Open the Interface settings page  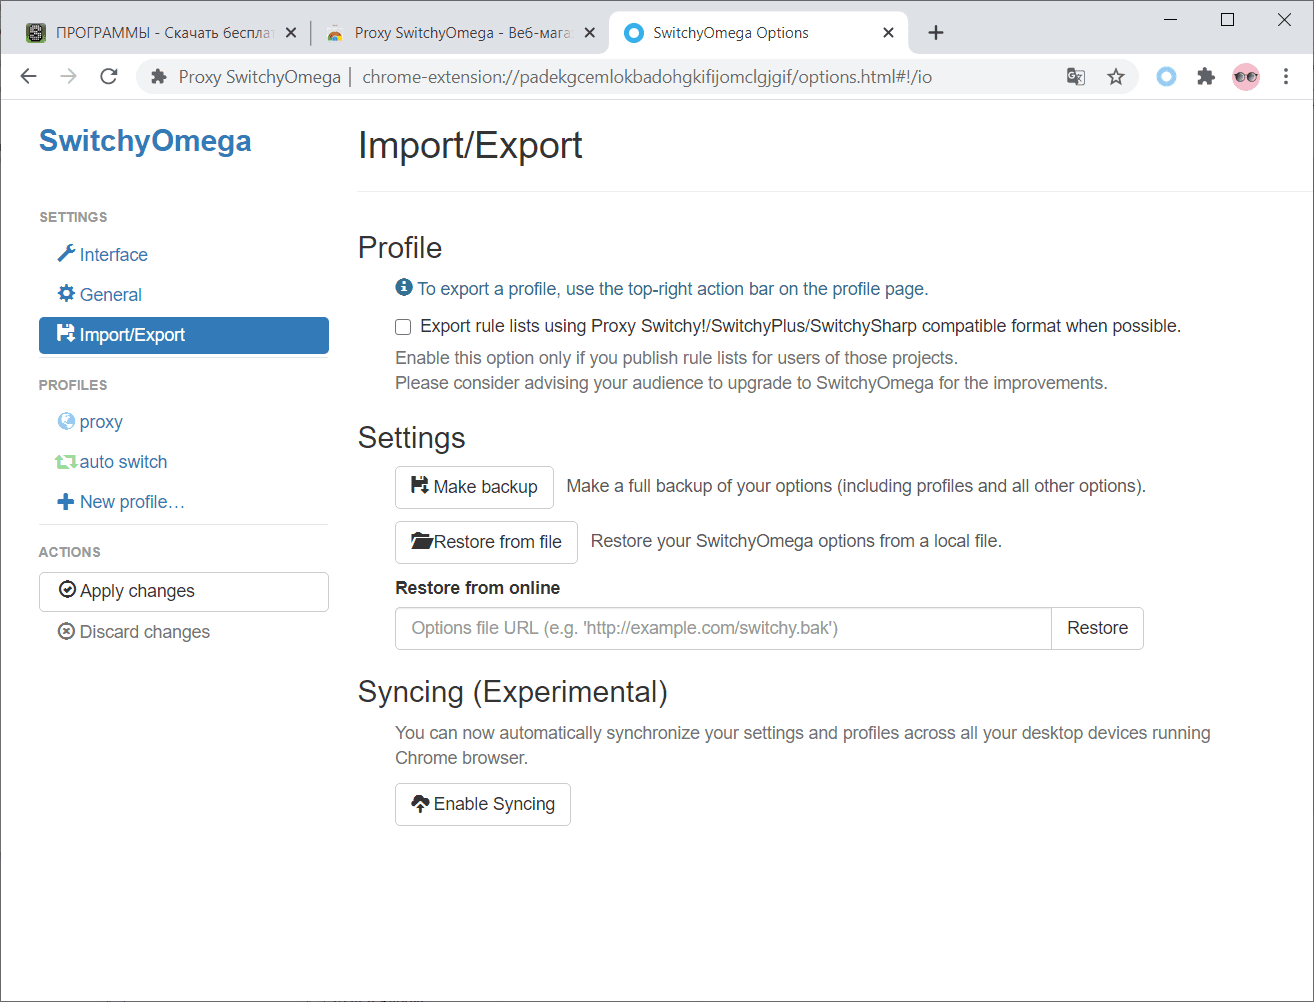point(113,255)
